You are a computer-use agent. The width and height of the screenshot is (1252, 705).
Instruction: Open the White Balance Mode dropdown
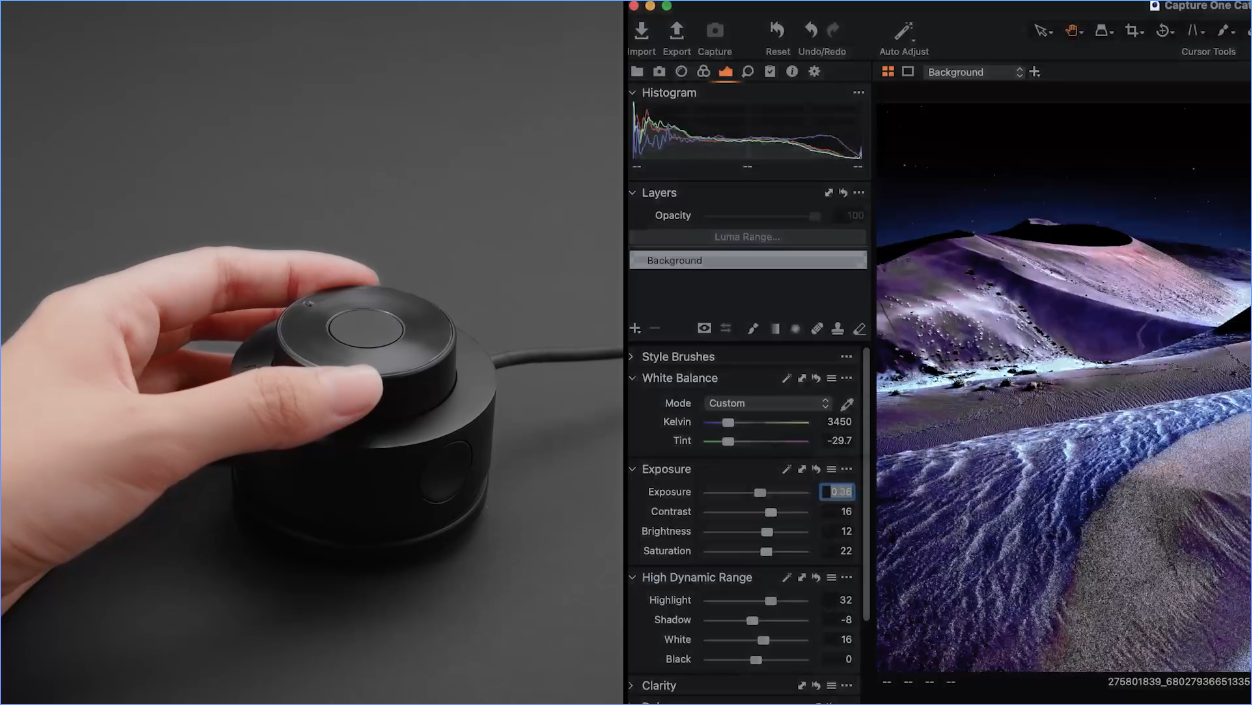click(x=768, y=404)
